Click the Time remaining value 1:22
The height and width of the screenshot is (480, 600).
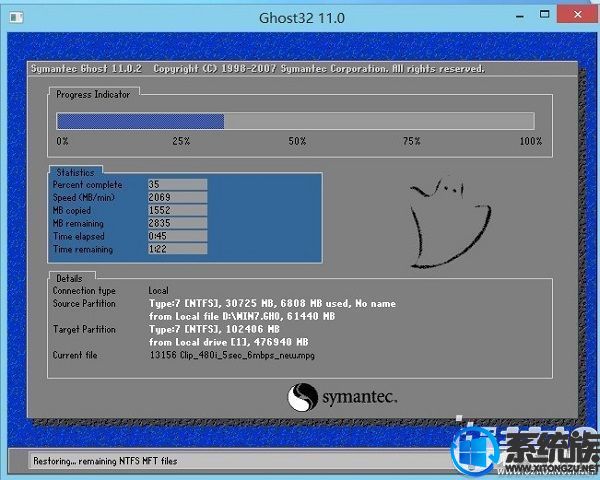pos(177,249)
